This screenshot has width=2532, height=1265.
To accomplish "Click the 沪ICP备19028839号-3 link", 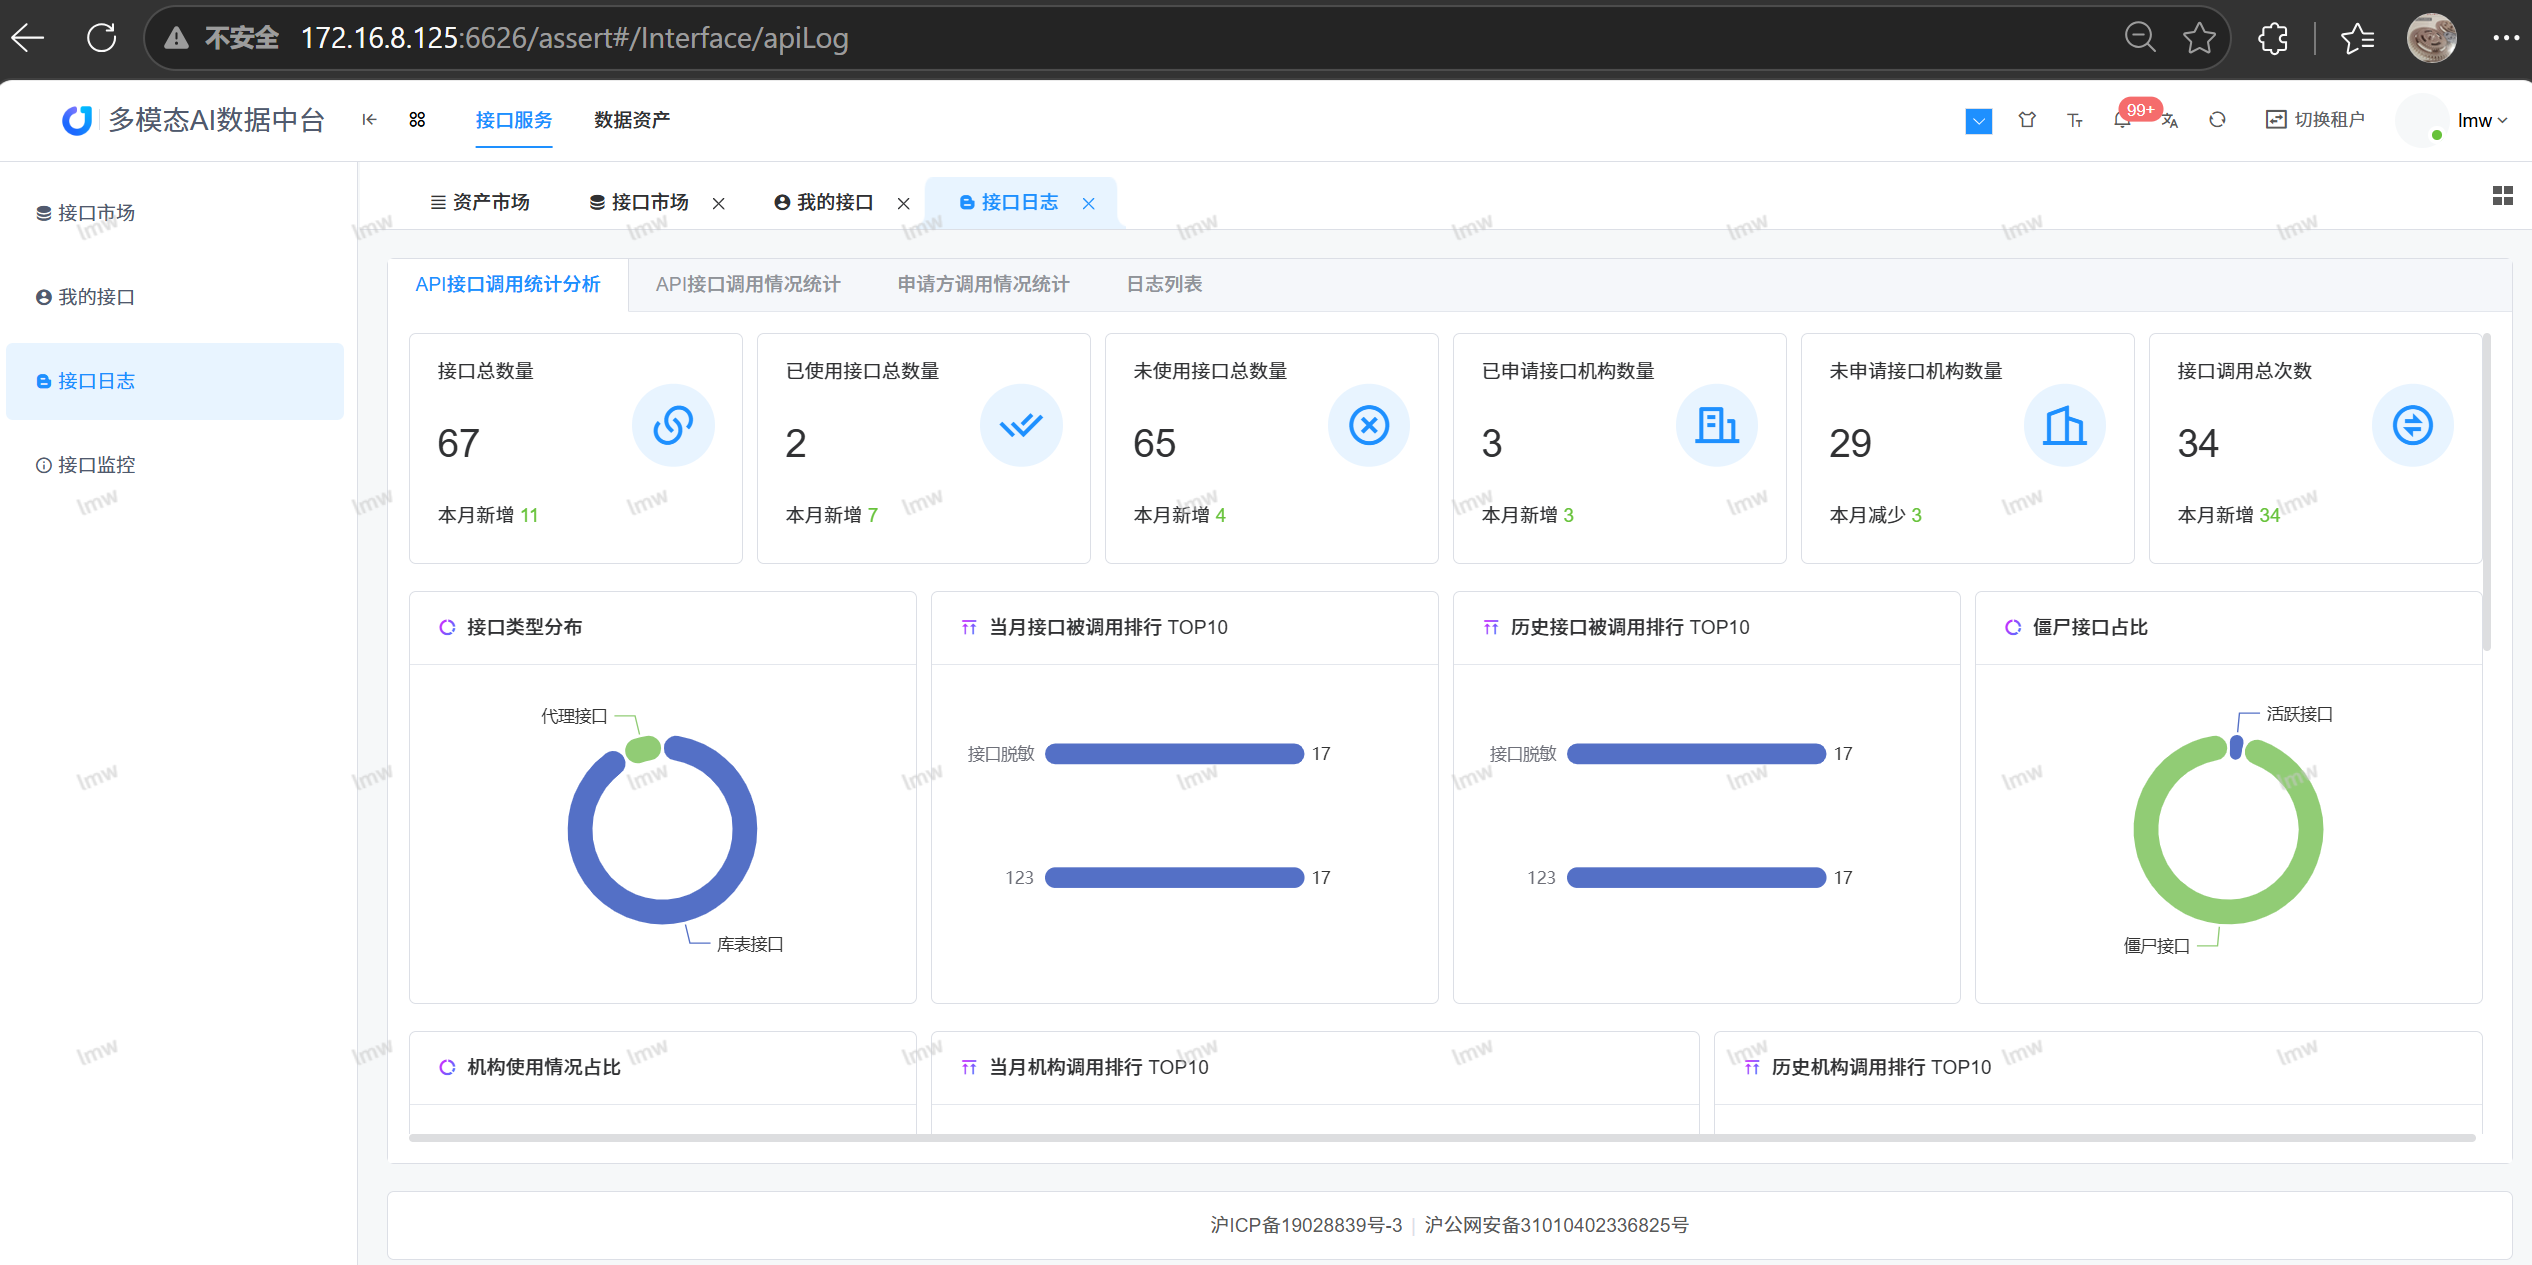I will (1306, 1225).
